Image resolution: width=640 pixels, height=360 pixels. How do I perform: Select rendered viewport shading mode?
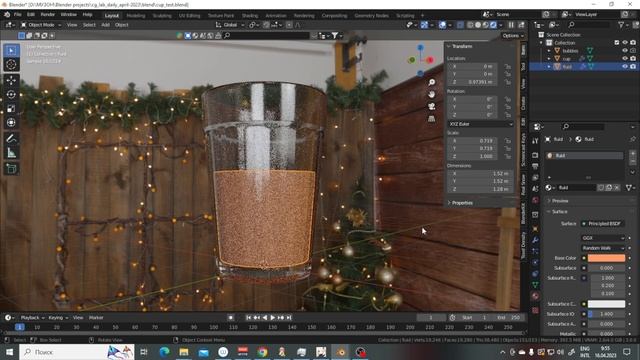tap(493, 25)
